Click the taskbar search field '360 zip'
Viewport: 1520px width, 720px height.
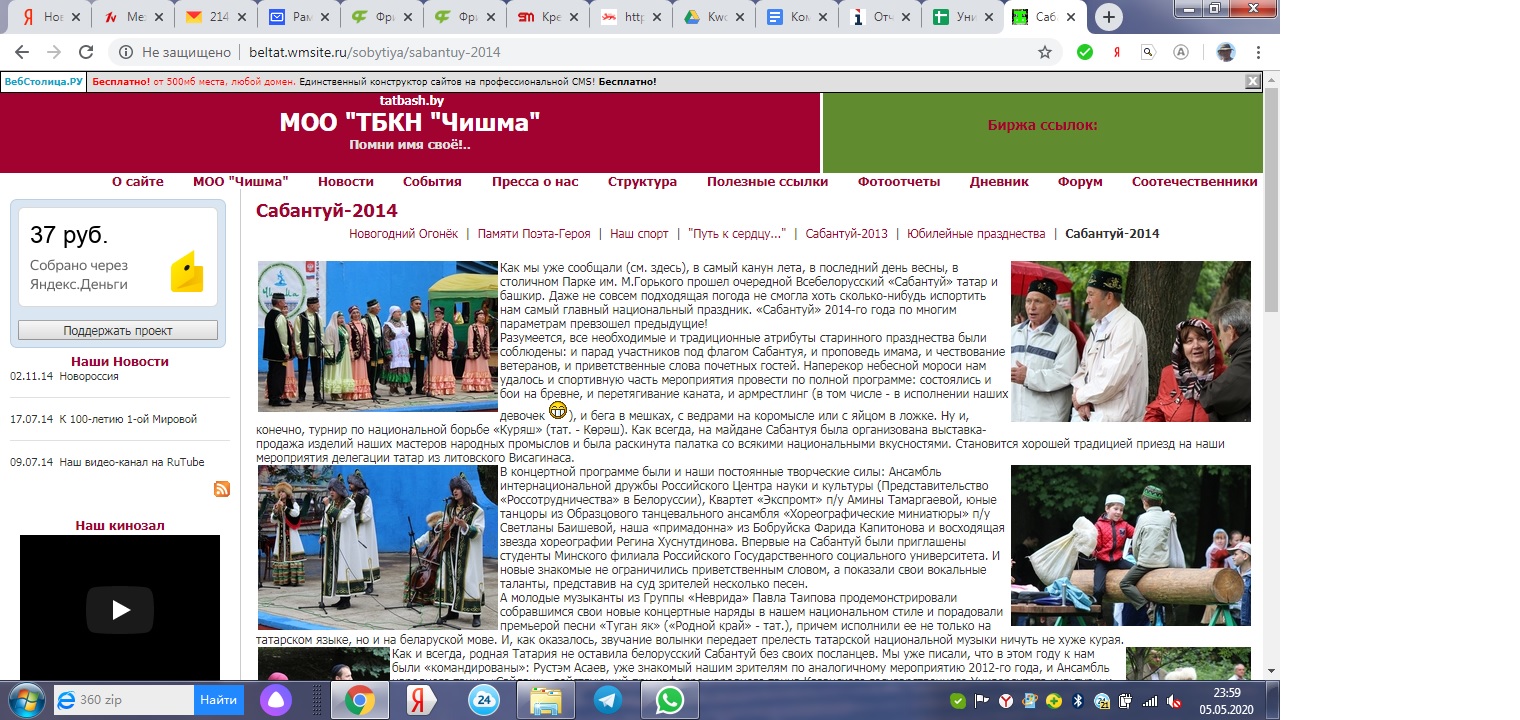point(124,700)
